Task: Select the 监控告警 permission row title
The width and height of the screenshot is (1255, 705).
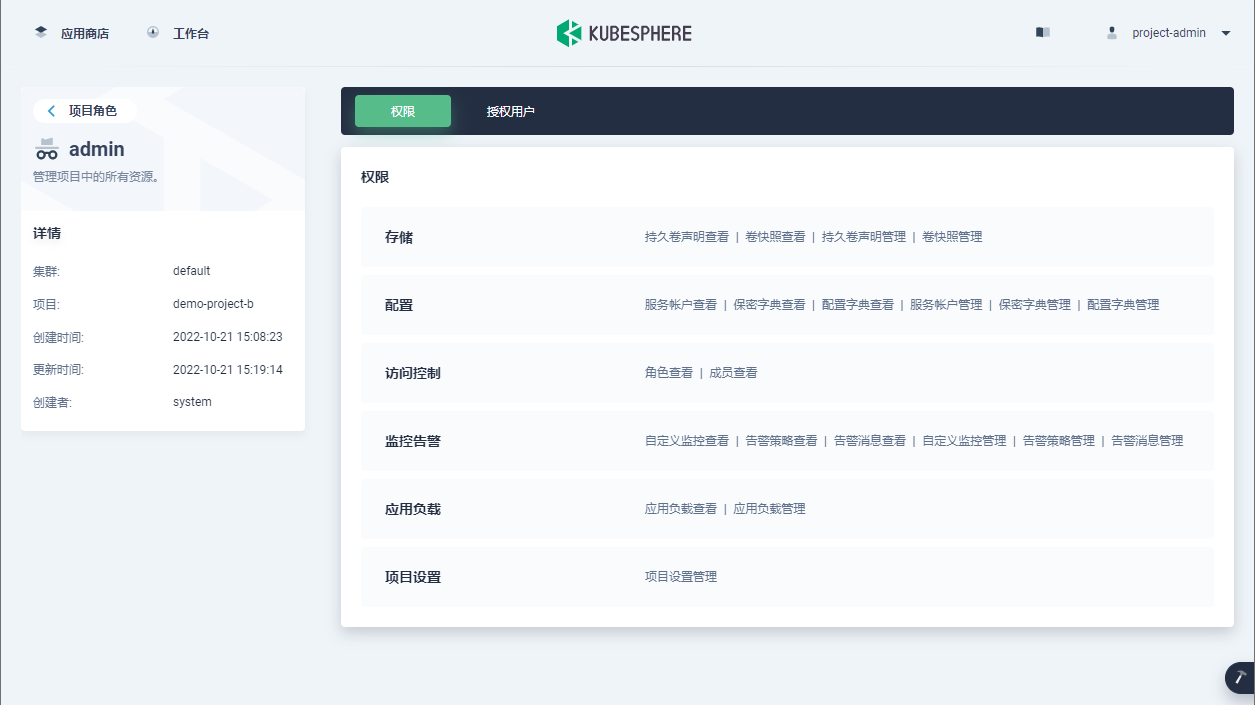Action: tap(413, 441)
